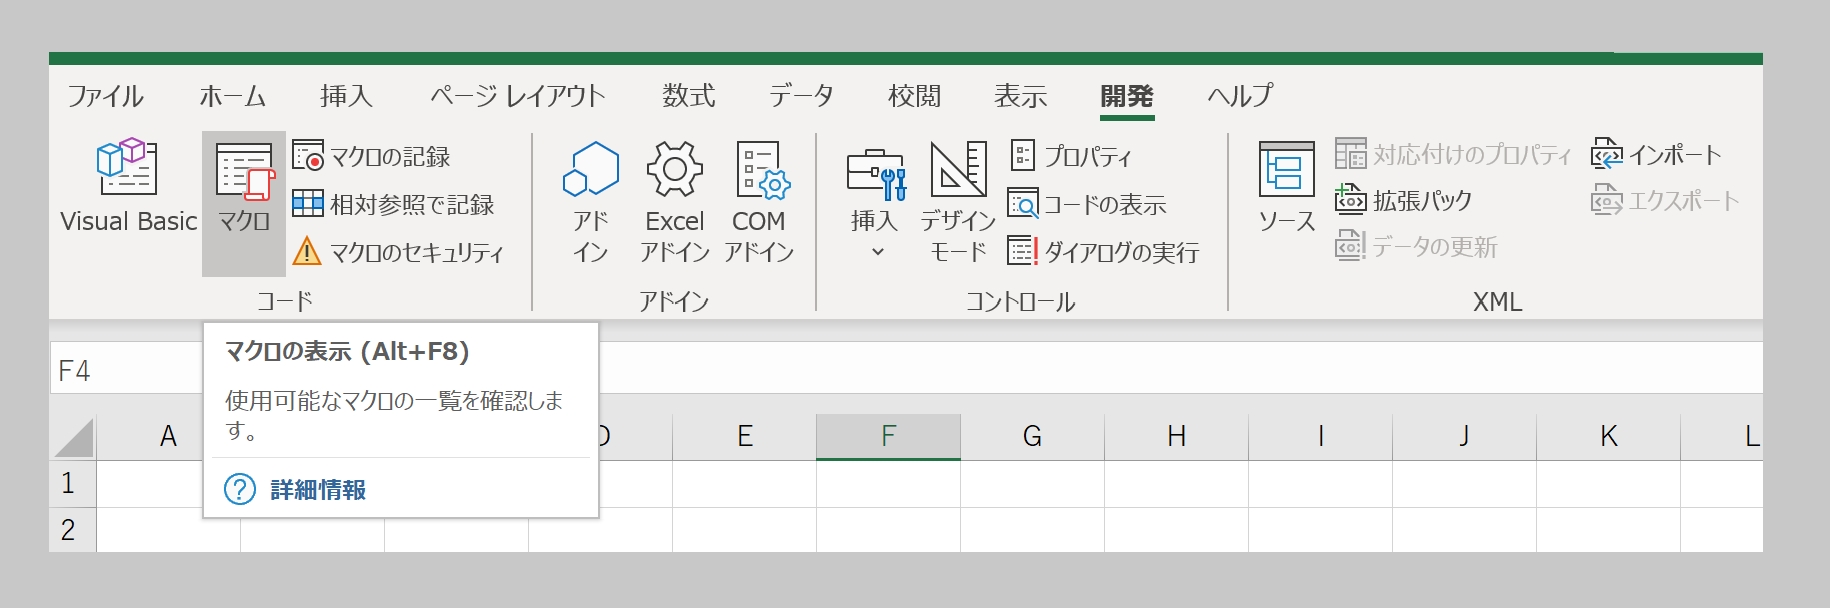Click the XML エクスポート button
This screenshot has height=608, width=1830.
pyautogui.click(x=1665, y=200)
